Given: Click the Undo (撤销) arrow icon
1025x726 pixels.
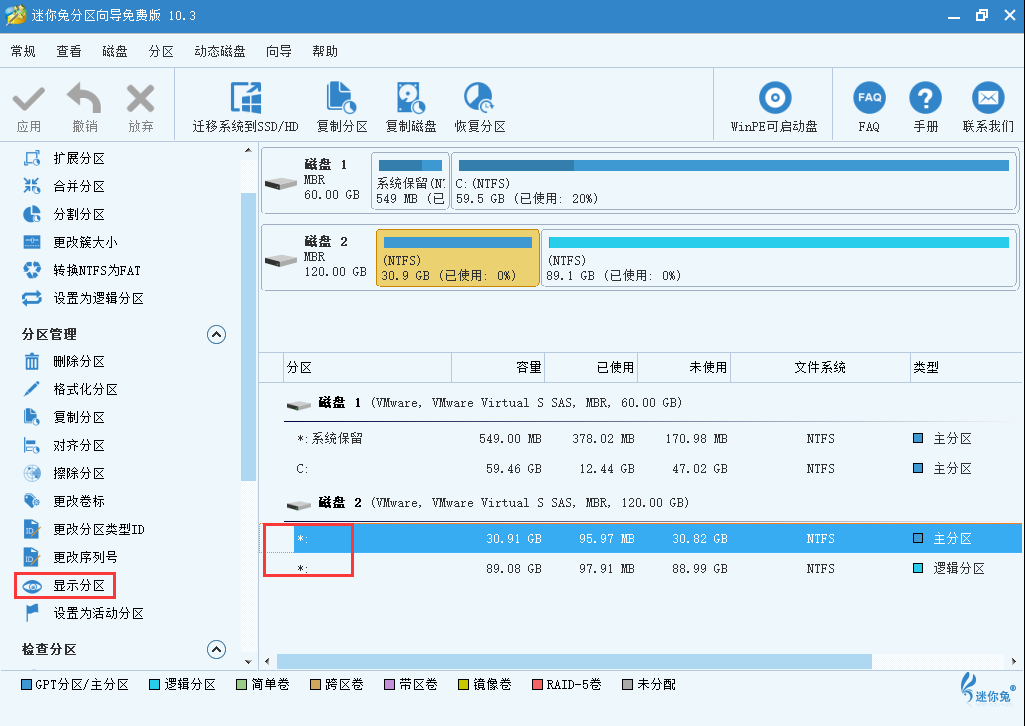Looking at the screenshot, I should 84,98.
